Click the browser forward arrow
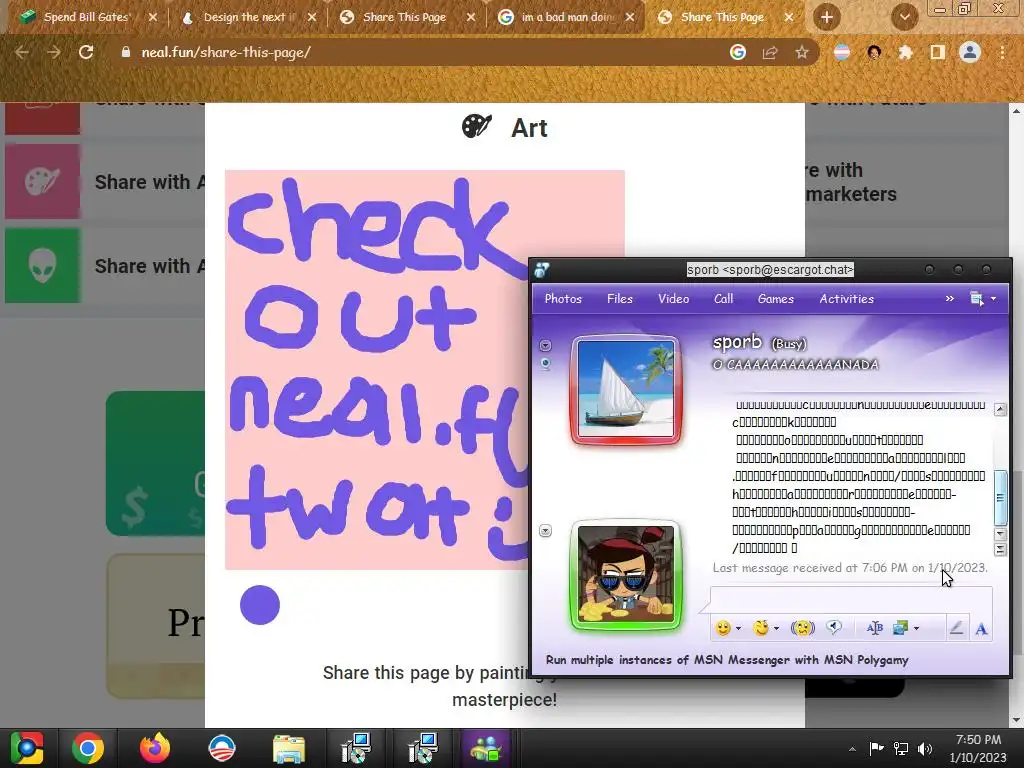The image size is (1024, 768). click(x=54, y=52)
